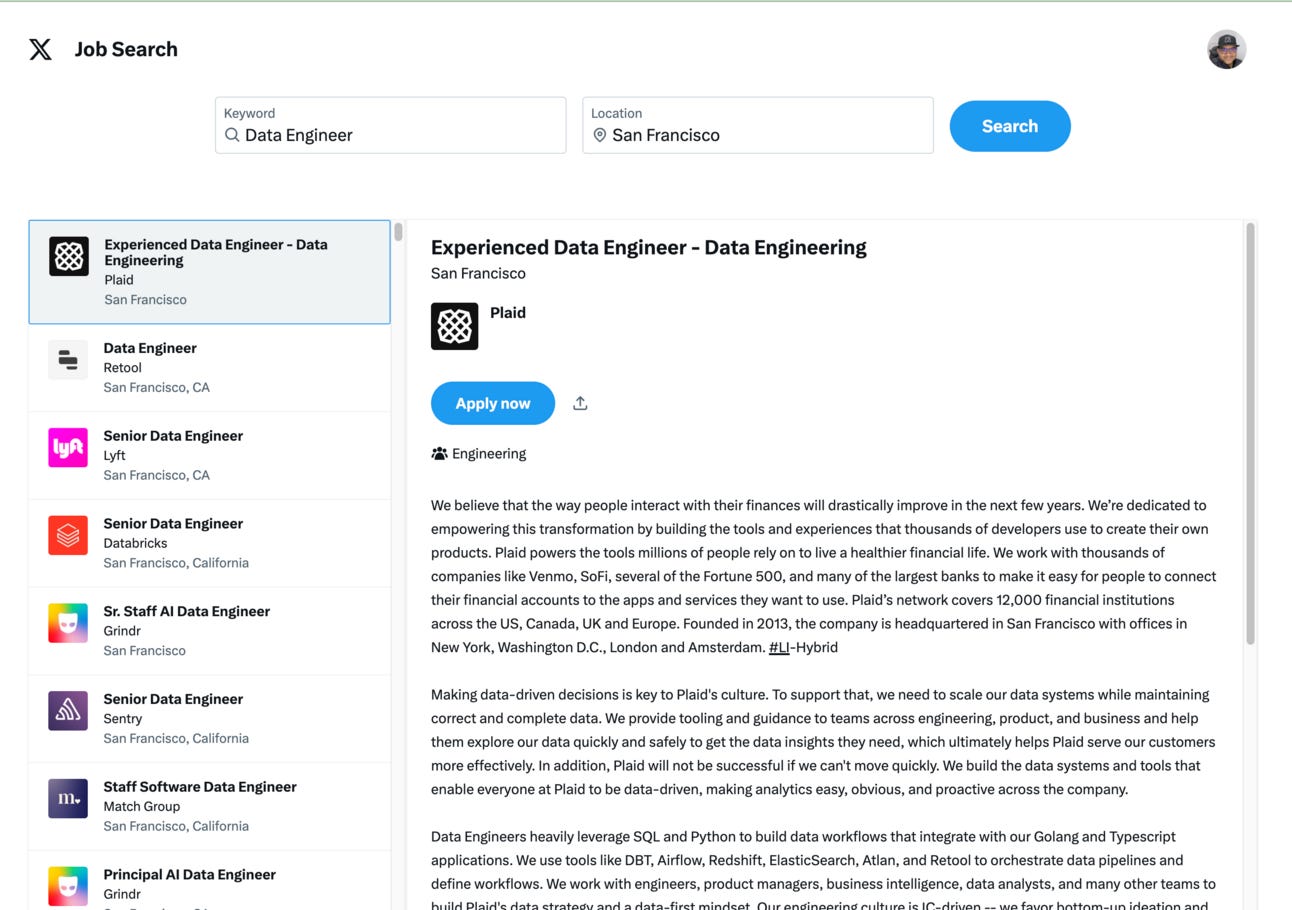The image size is (1292, 910).
Task: Select the Sentry Senior Data Engineer listing
Action: pyautogui.click(x=209, y=719)
